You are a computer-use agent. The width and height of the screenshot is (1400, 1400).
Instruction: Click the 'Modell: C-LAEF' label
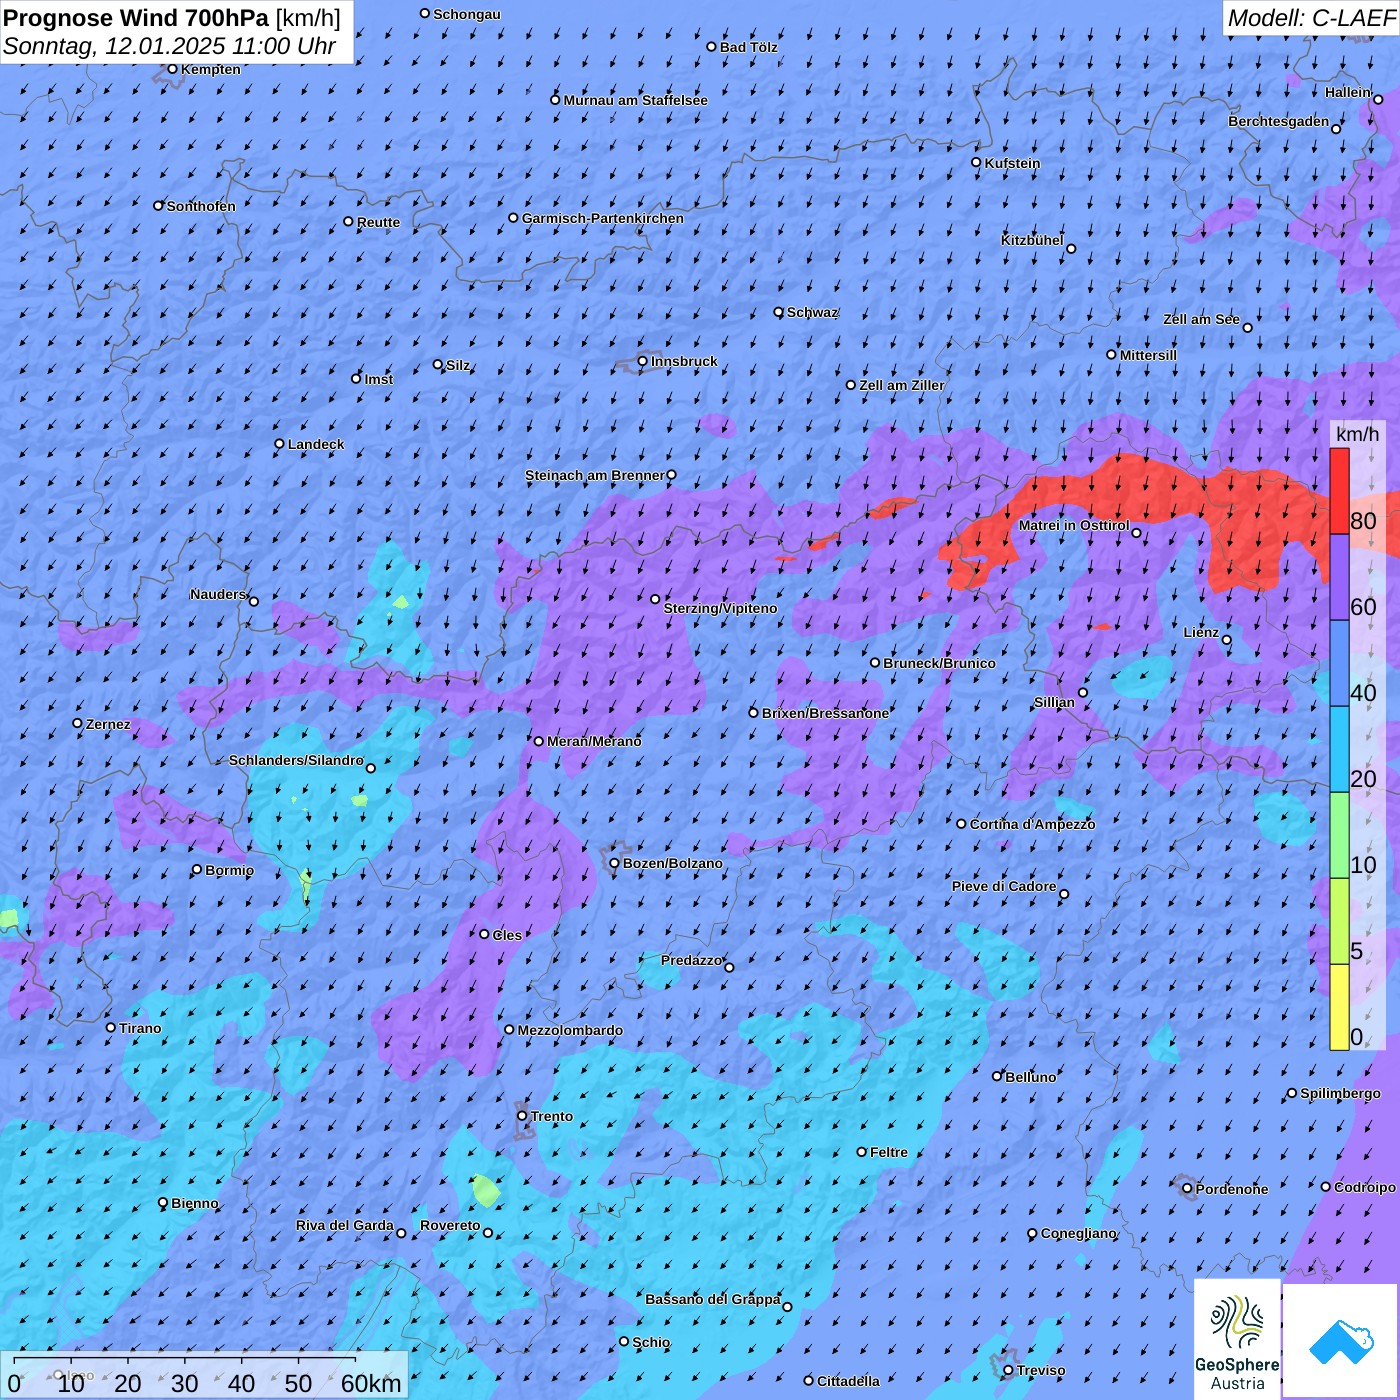coord(1311,18)
